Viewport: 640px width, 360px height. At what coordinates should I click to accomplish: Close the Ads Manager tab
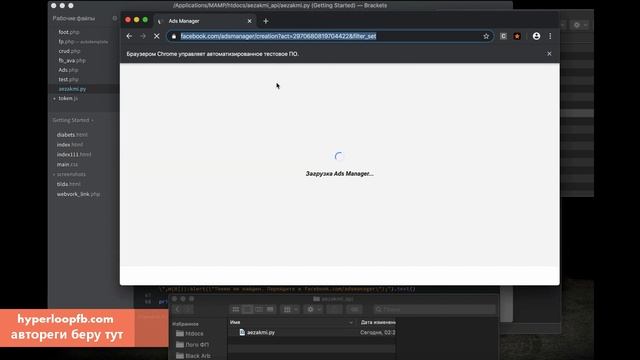[249, 21]
